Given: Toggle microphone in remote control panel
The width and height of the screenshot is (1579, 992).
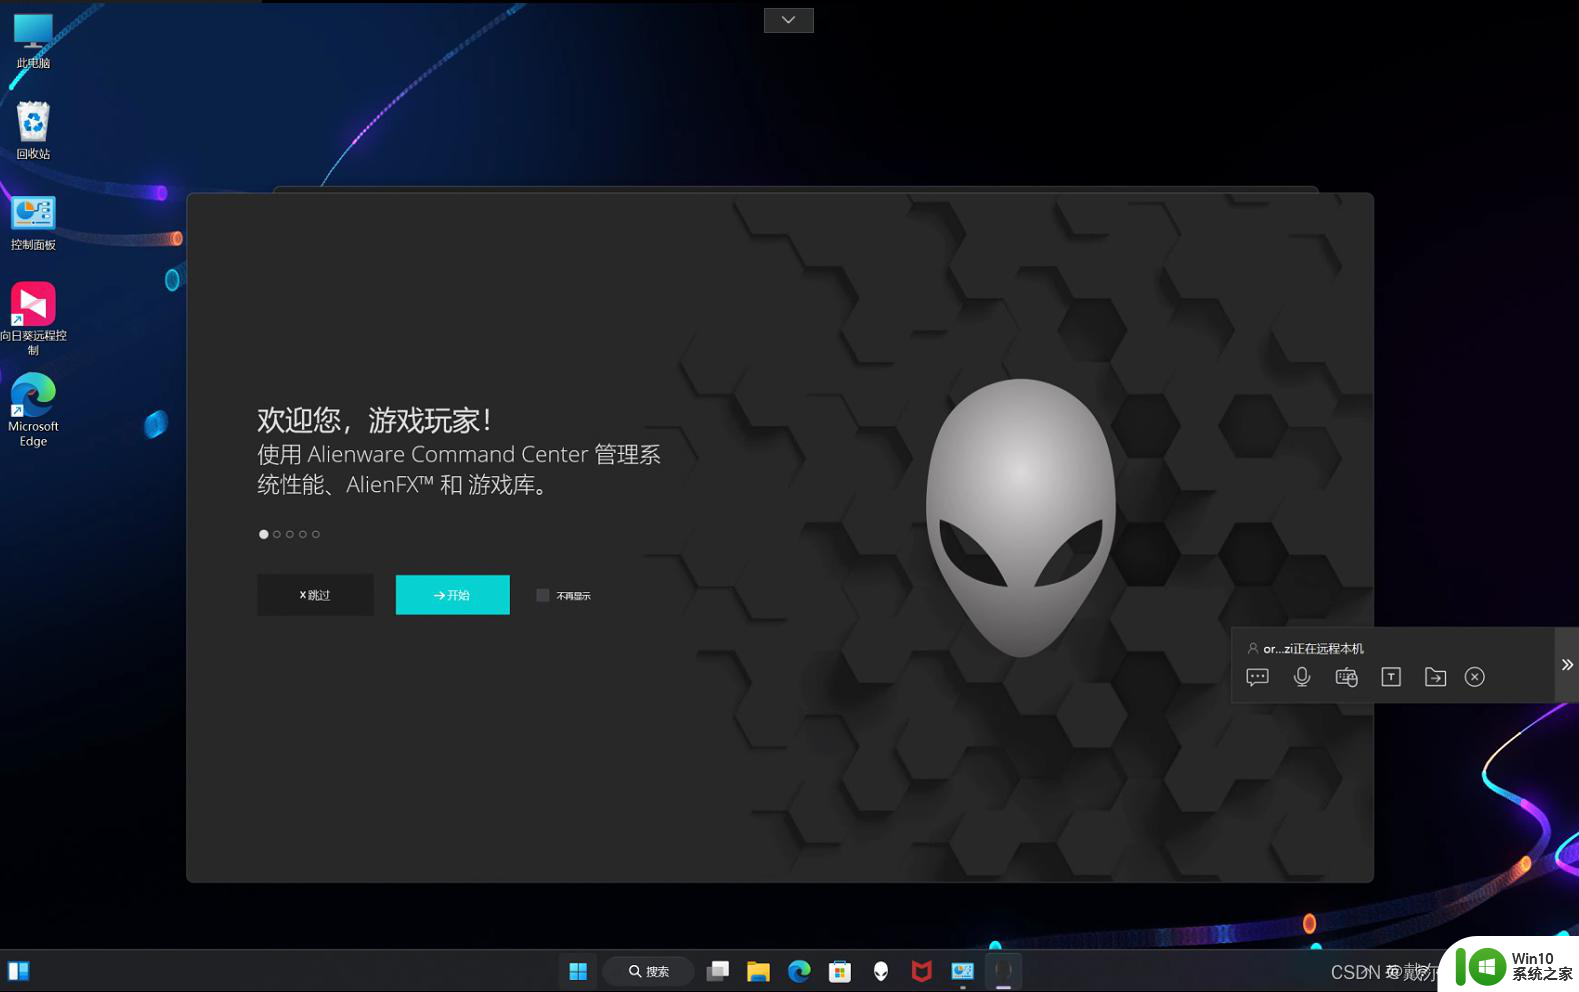Looking at the screenshot, I should 1301,677.
